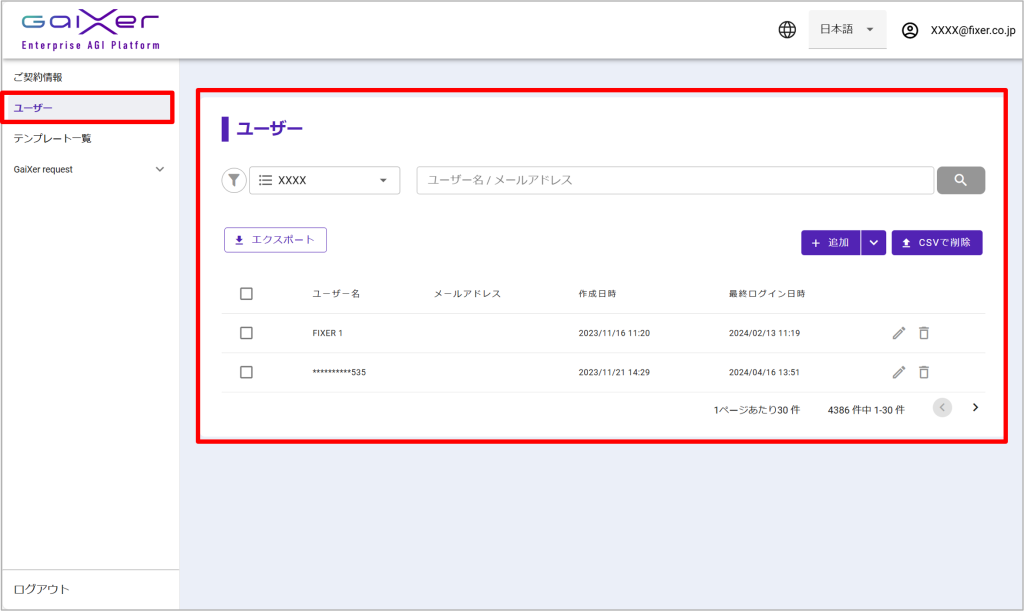The image size is (1024, 611).
Task: Open the XXXX tenant dropdown
Action: [x=324, y=180]
